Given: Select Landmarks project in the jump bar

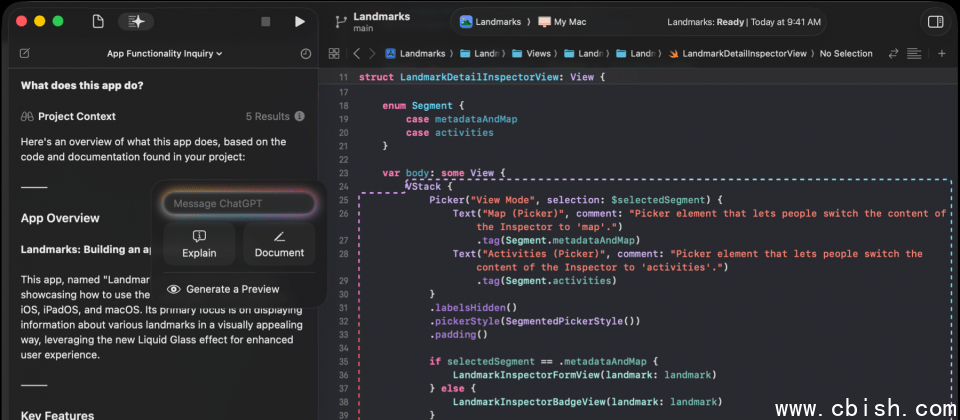Looking at the screenshot, I should click(416, 54).
